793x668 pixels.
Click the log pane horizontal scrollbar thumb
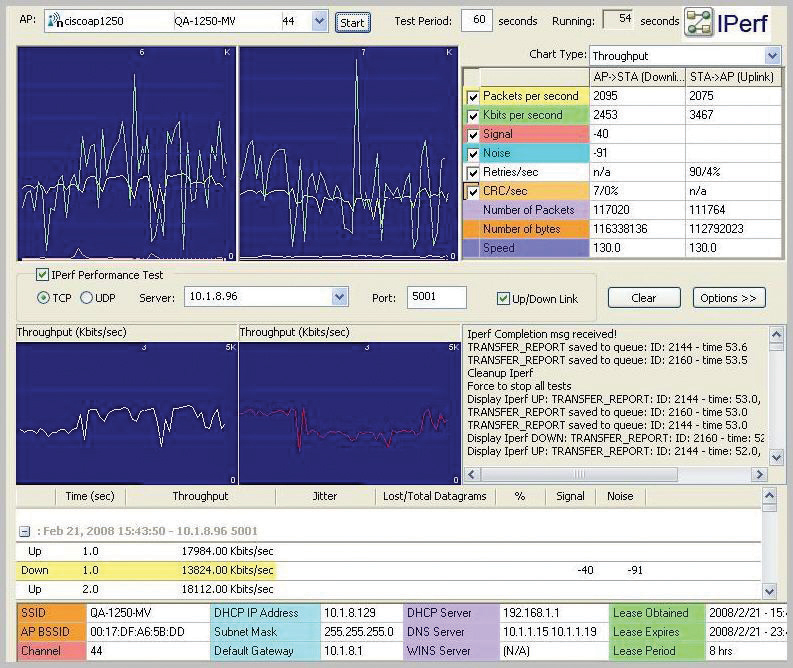tap(579, 474)
